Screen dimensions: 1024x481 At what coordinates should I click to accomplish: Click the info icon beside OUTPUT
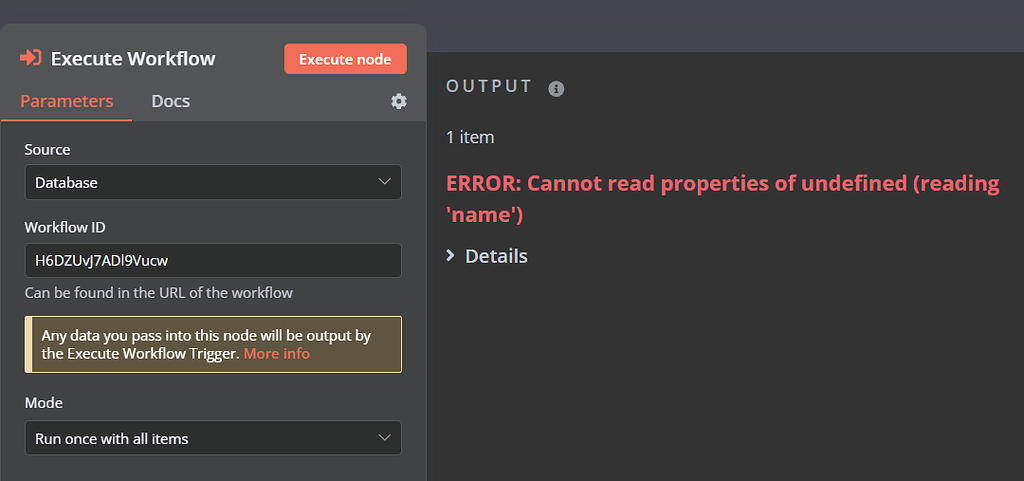[x=556, y=89]
